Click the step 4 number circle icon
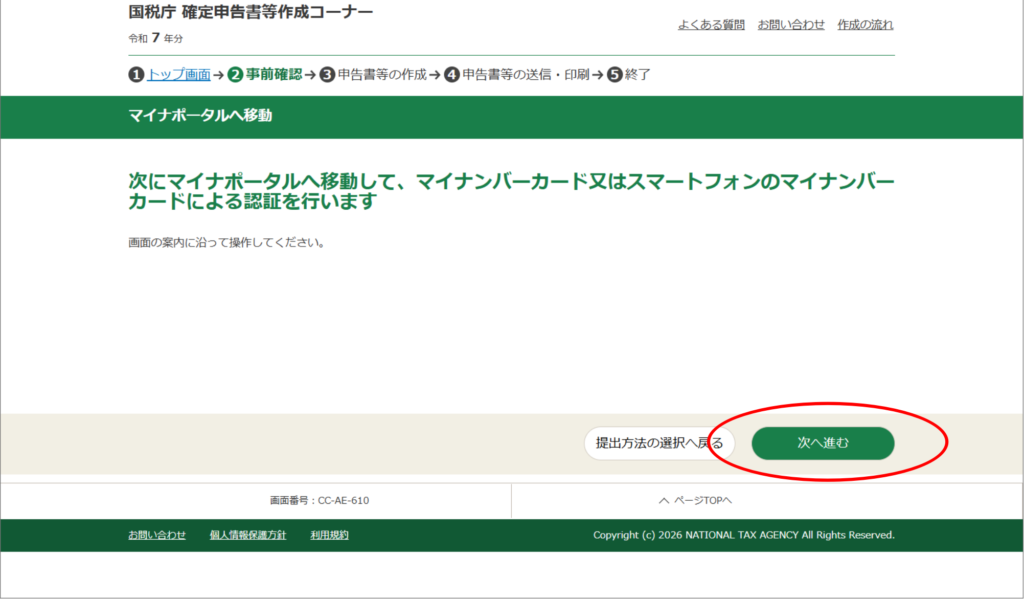The height and width of the screenshot is (599, 1024). [452, 75]
